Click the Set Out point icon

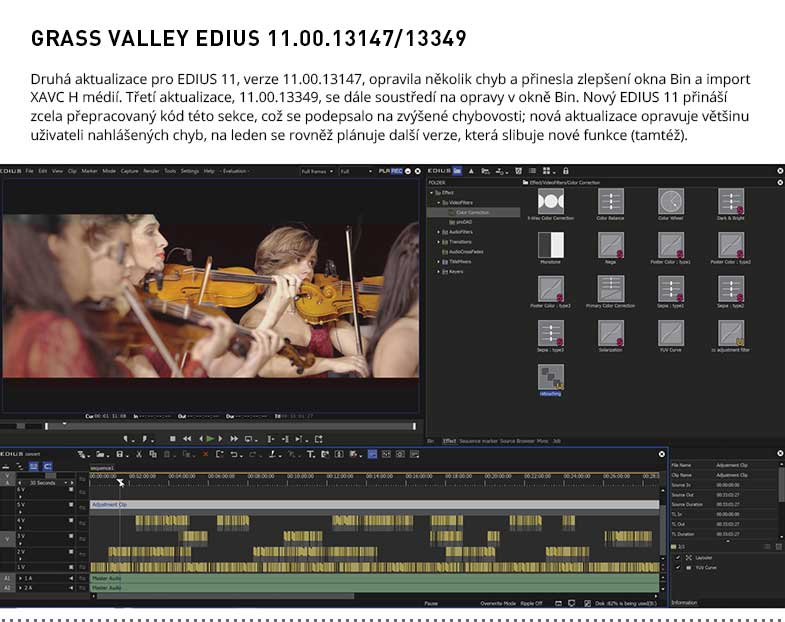click(145, 439)
